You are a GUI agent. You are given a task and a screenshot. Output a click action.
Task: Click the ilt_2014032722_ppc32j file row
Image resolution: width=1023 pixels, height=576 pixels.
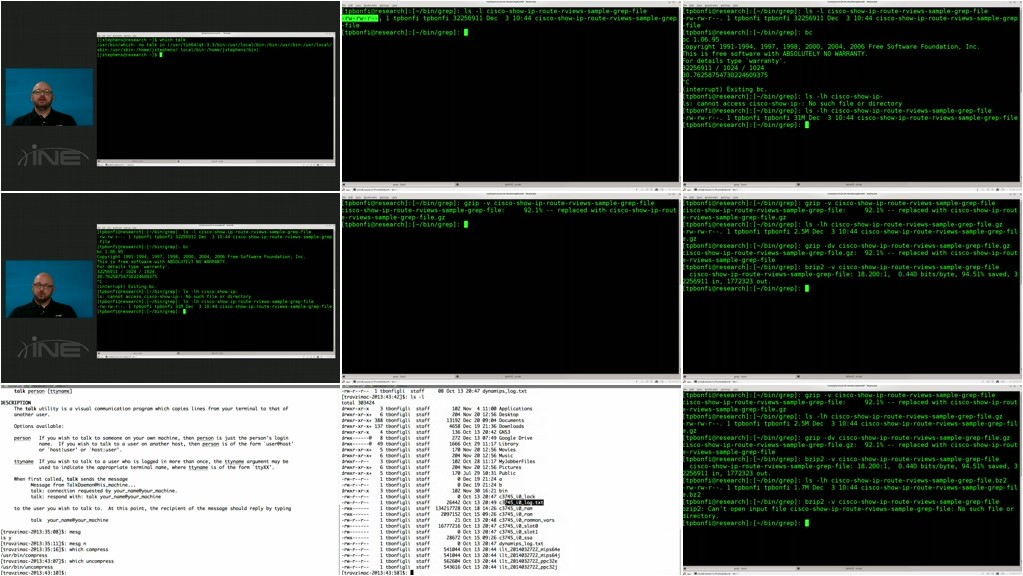pyautogui.click(x=450, y=567)
